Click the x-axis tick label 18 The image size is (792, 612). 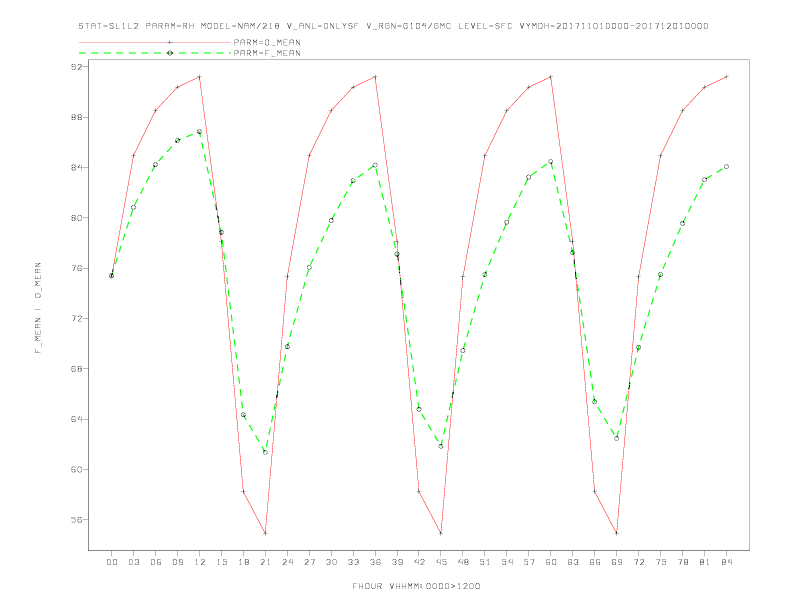pos(243,562)
